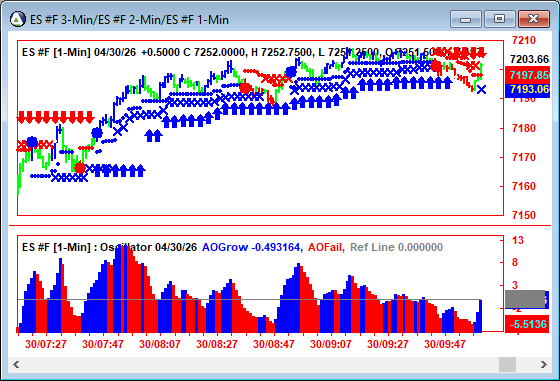560x381 pixels.
Task: Click the 30/09:27 time axis label
Action: pos(388,344)
